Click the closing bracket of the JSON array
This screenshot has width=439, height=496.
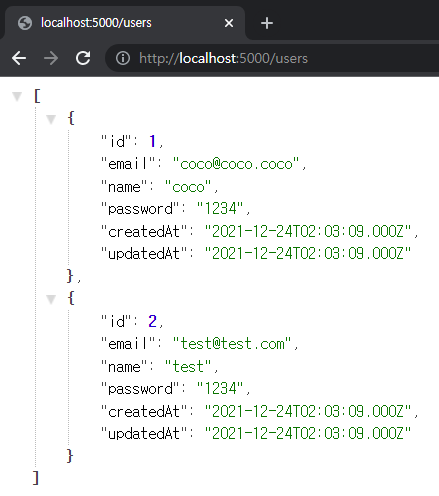[x=36, y=478]
